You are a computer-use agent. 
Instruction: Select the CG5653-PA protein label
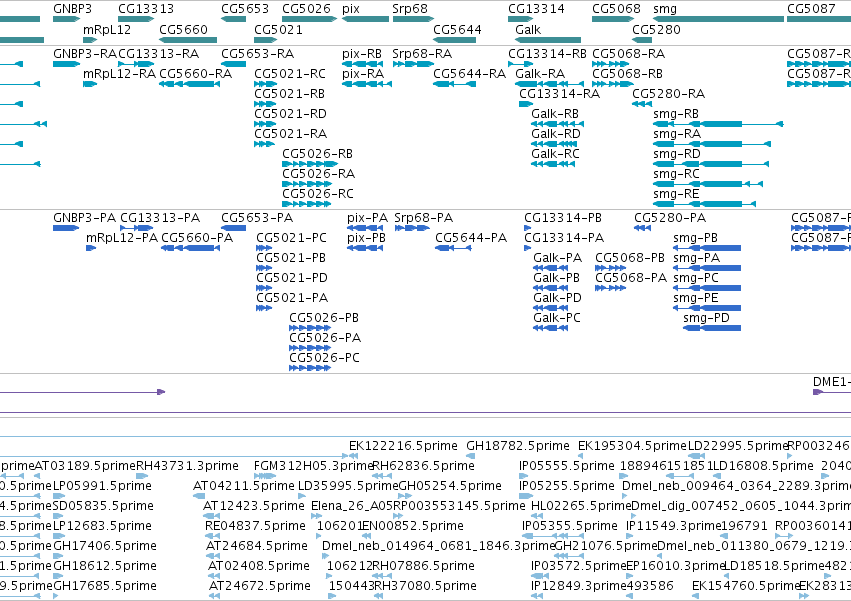(257, 218)
